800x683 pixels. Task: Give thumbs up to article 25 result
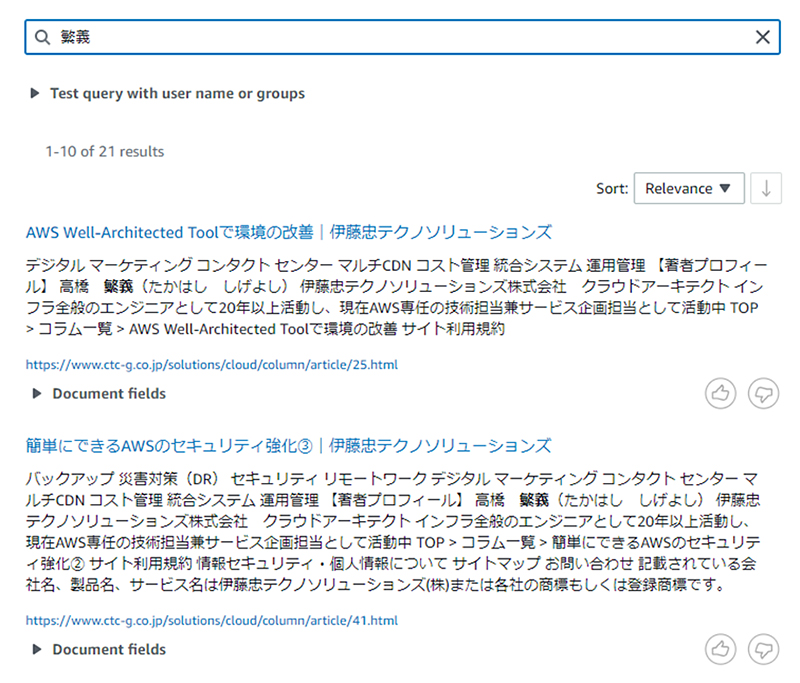click(720, 393)
